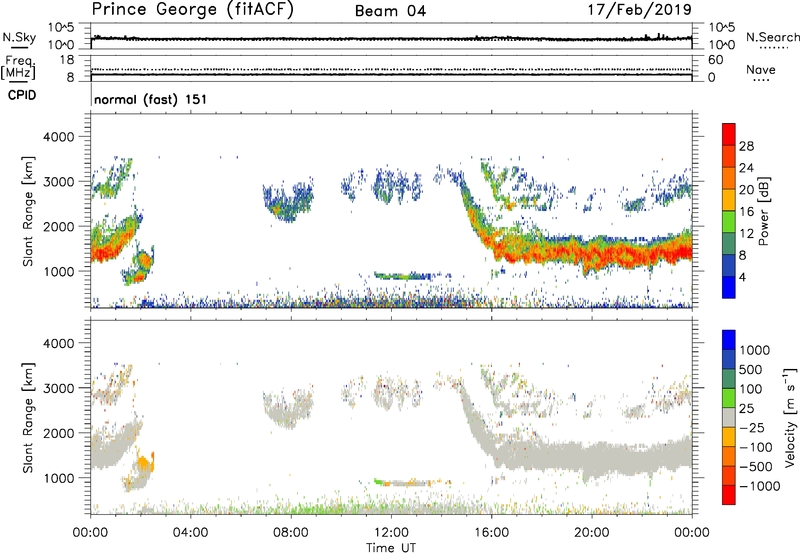Click the 'normal (fast) 151' mode text
Screen dimensions: 800x554
click(151, 99)
